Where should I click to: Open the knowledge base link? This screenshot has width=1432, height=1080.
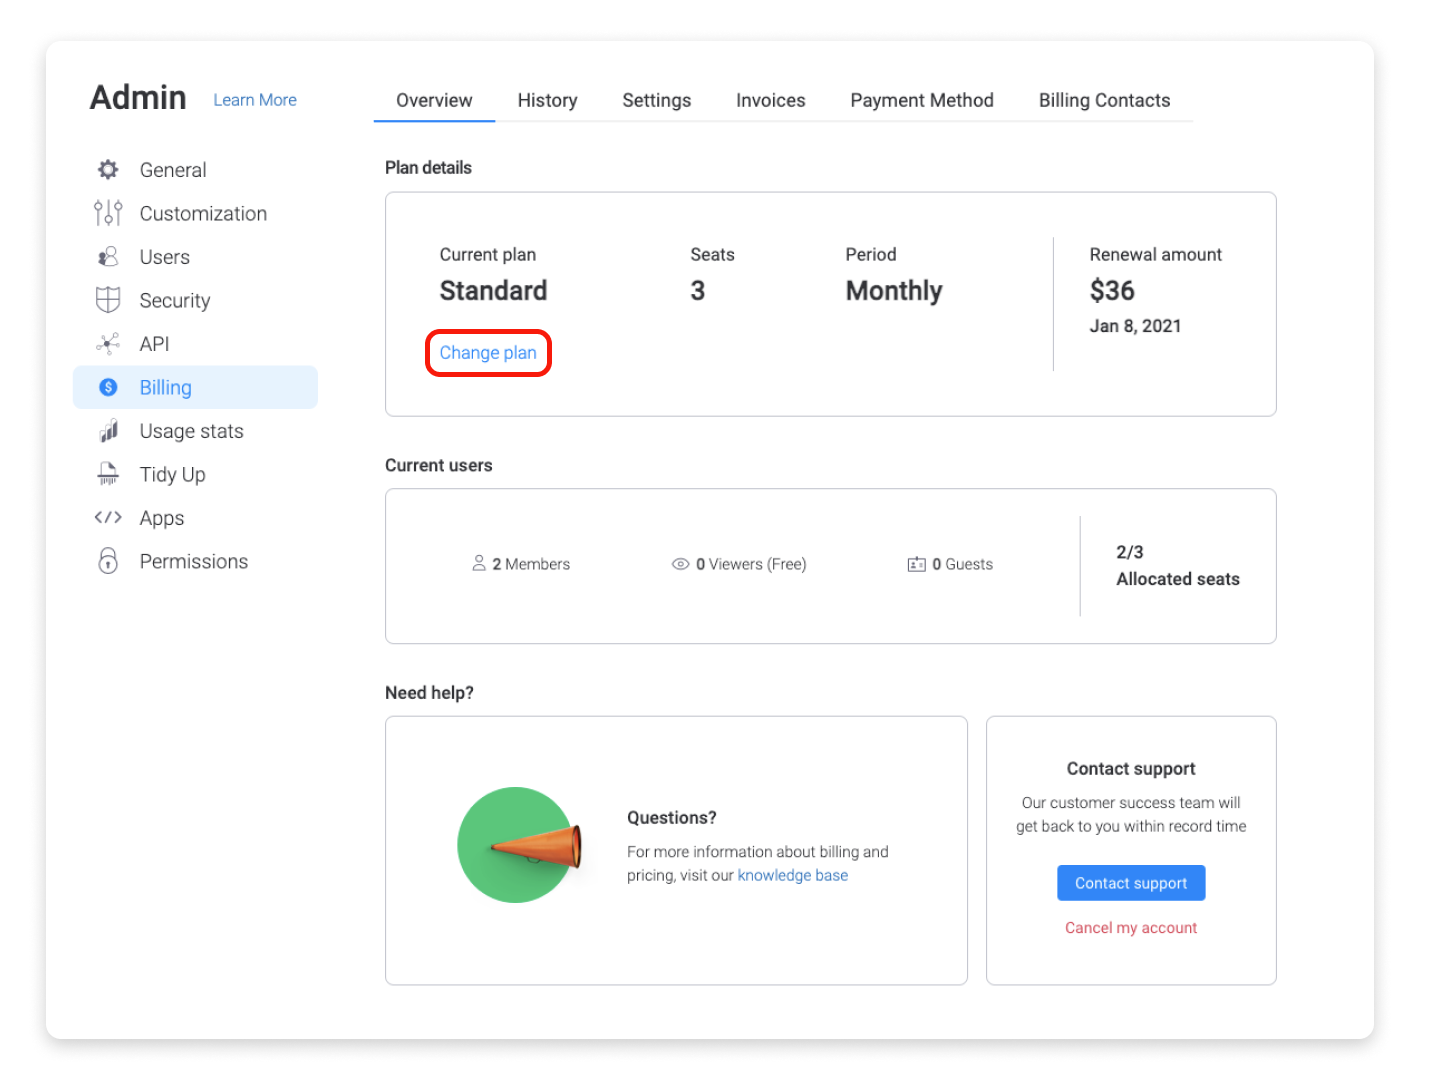pos(793,875)
